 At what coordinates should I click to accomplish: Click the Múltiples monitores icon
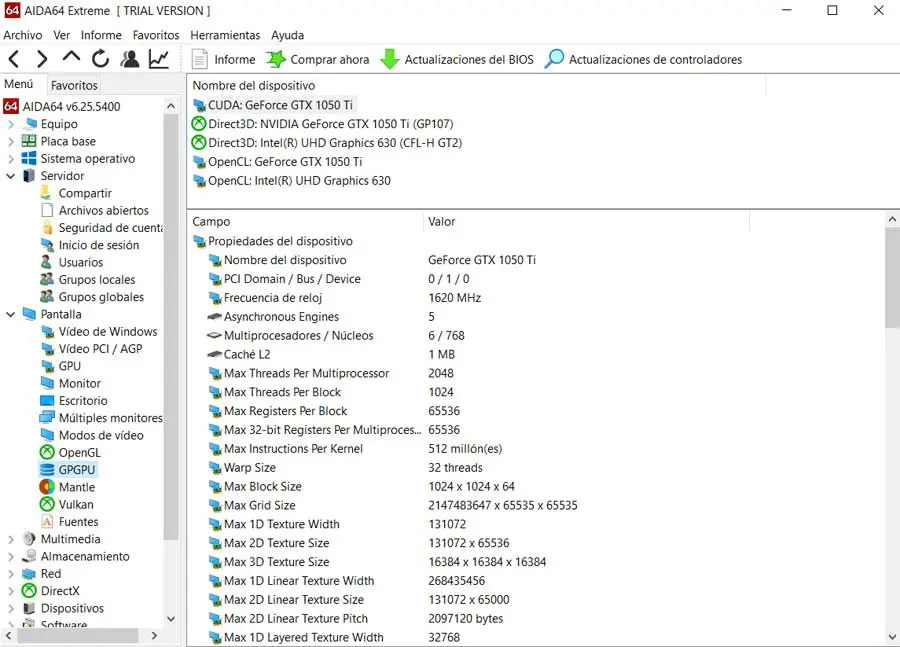coord(48,417)
